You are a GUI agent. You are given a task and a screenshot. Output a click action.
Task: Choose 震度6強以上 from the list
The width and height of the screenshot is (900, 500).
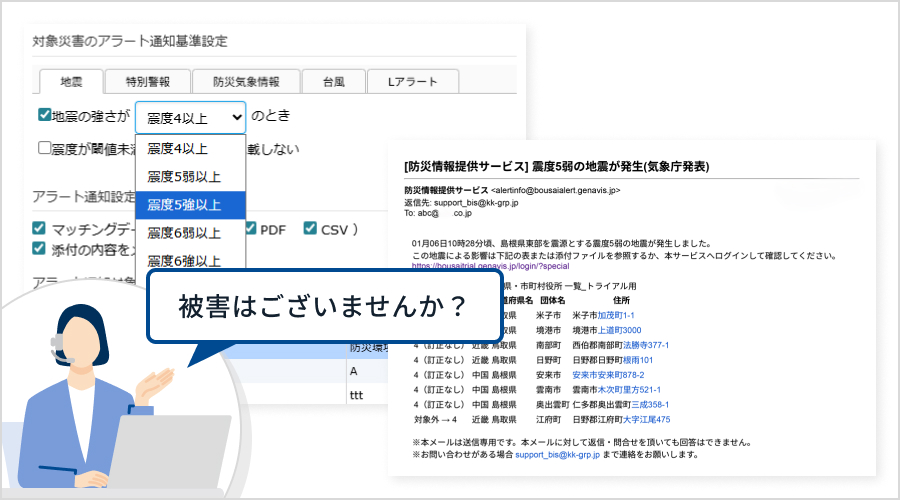191,260
